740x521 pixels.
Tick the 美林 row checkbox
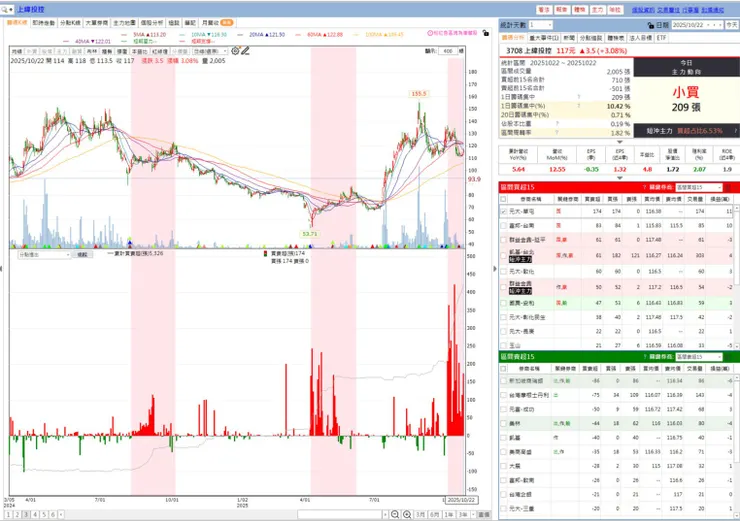503,423
